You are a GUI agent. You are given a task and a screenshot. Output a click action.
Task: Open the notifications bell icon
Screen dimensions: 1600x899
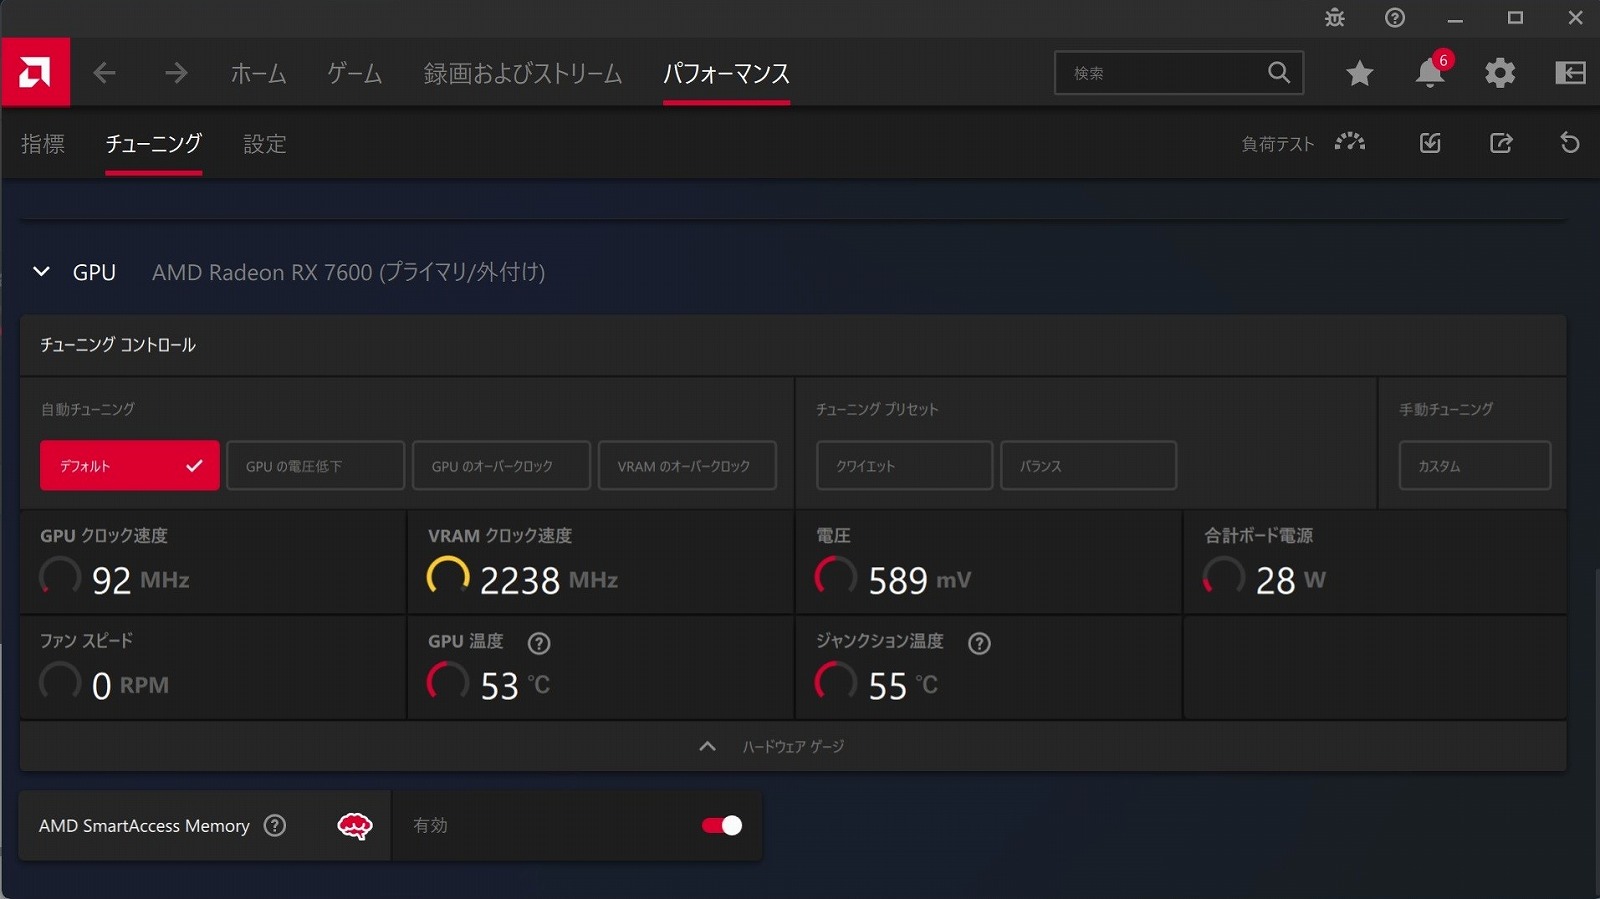[x=1429, y=73]
